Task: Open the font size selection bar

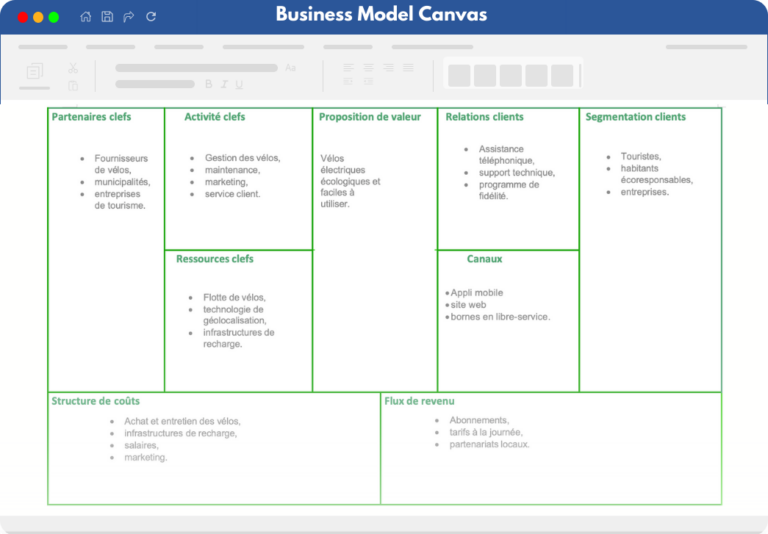Action: pos(155,84)
